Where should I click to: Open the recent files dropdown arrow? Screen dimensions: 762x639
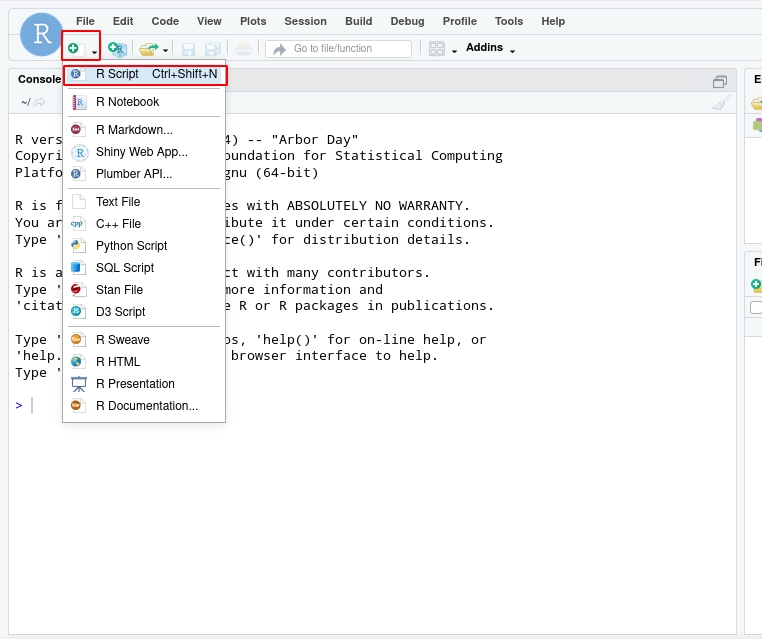click(x=166, y=49)
